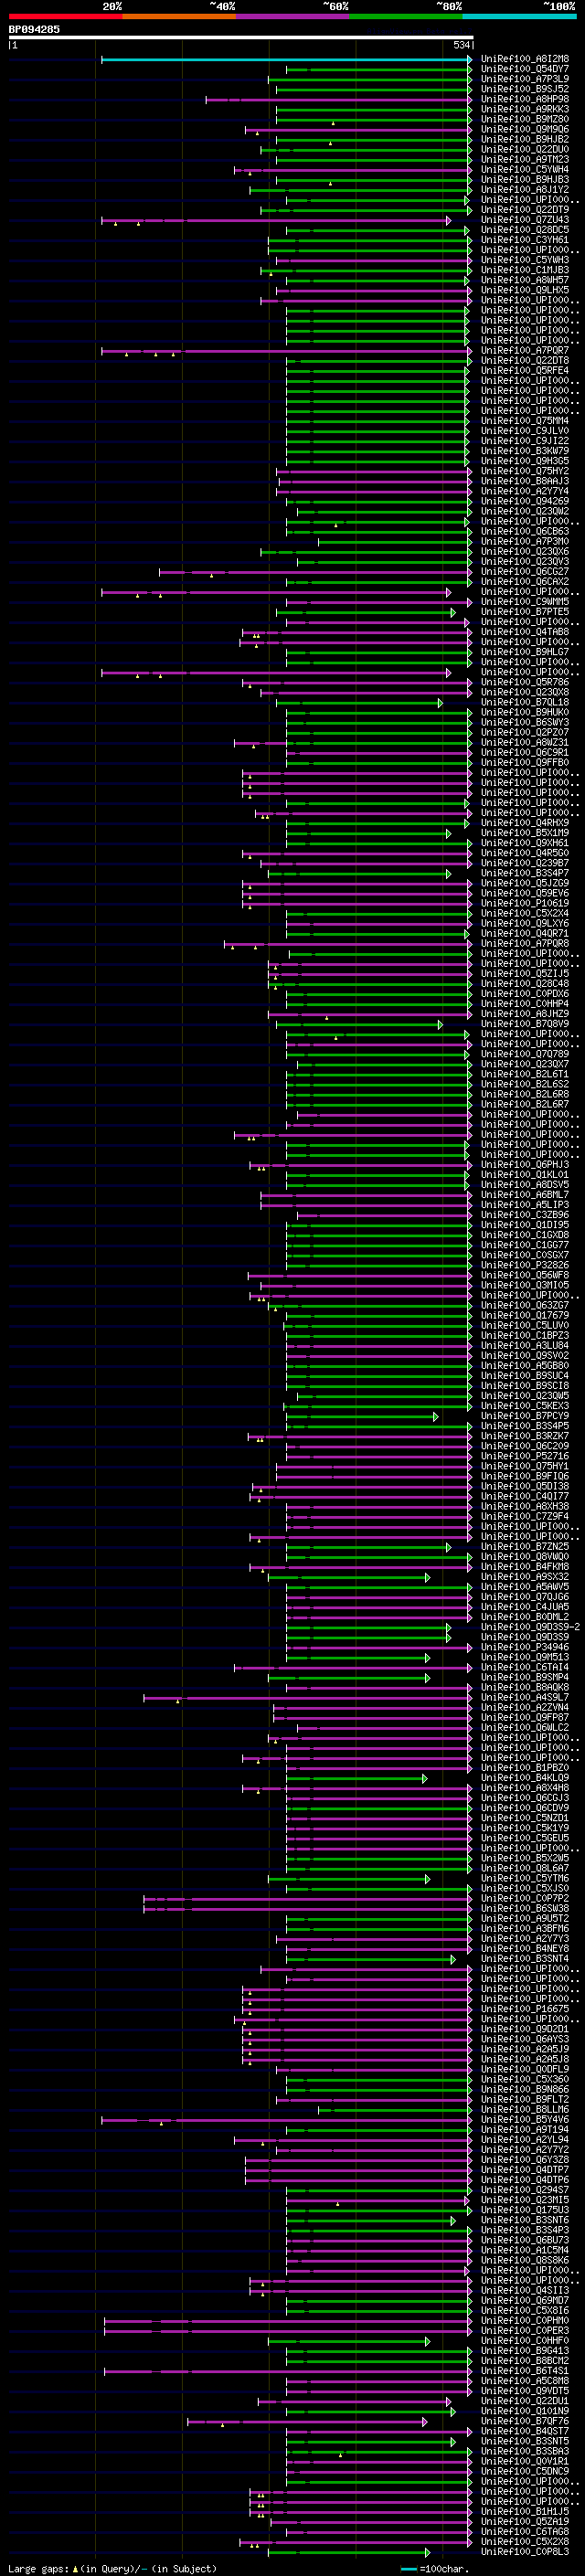Image resolution: width=585 pixels, height=2576 pixels.
Task: Select label UniRef100_Q23QW5
Action: [525, 1396]
